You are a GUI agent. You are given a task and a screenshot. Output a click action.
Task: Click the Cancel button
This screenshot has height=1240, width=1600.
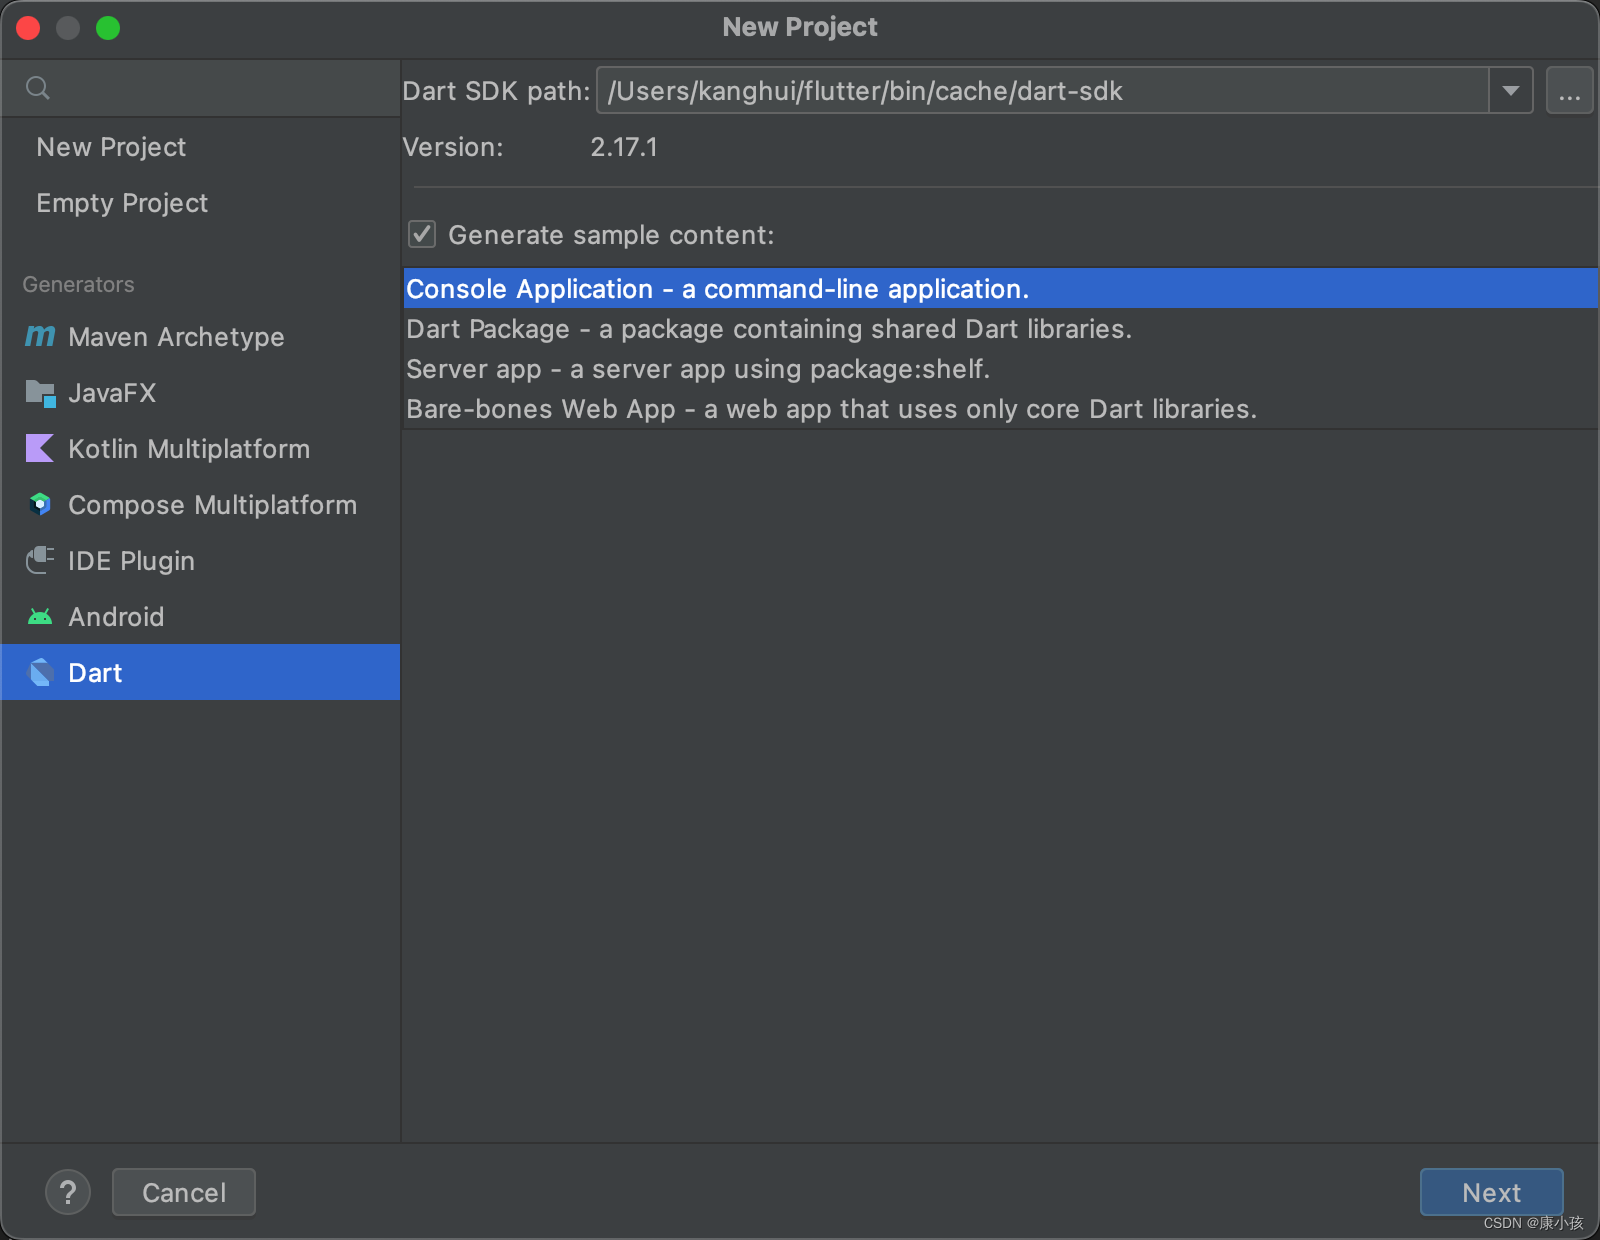coord(183,1192)
